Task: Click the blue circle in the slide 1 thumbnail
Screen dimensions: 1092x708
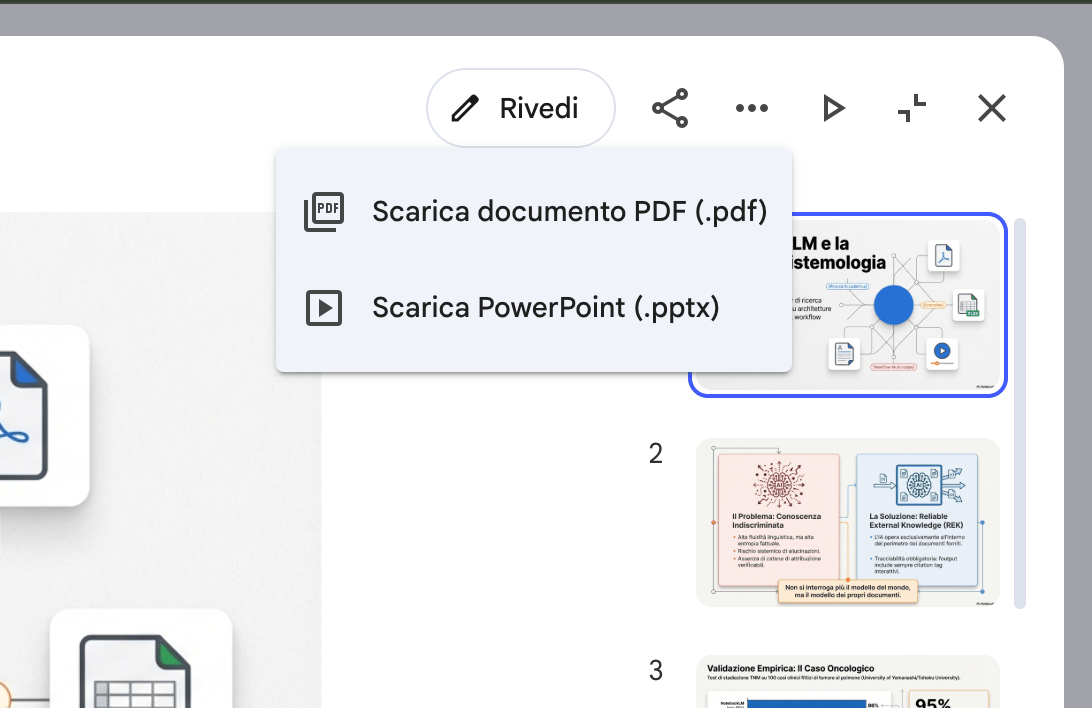Action: tap(894, 305)
